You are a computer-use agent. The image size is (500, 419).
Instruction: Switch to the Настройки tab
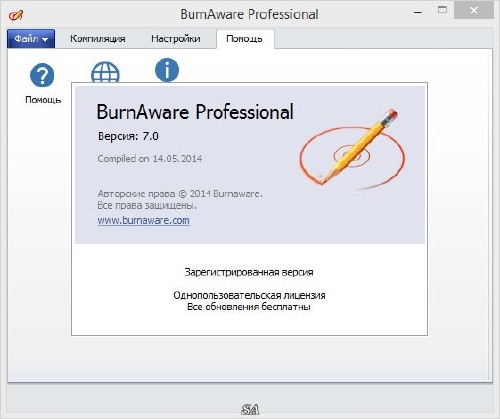(x=176, y=39)
